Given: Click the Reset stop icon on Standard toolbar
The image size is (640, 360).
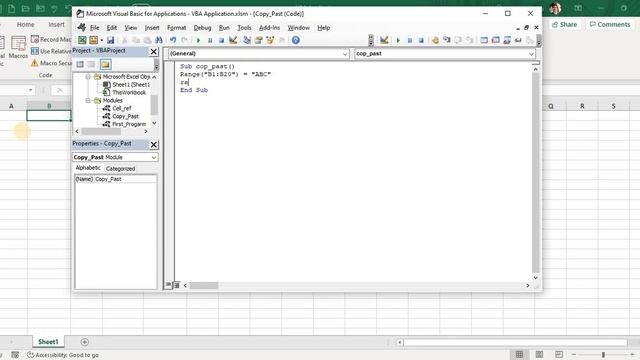Looking at the screenshot, I should [221, 40].
